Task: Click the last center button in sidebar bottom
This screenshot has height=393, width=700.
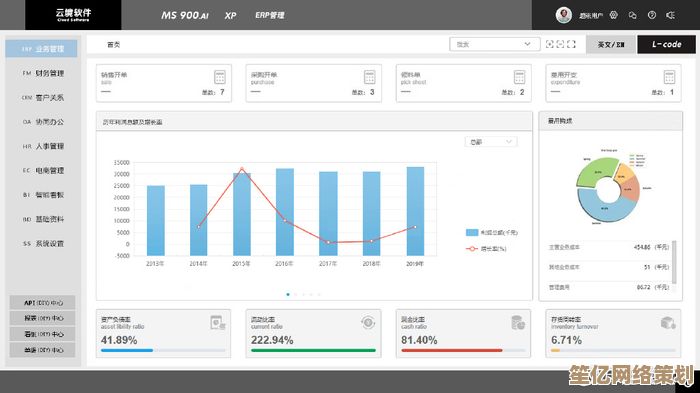Action: (x=43, y=350)
